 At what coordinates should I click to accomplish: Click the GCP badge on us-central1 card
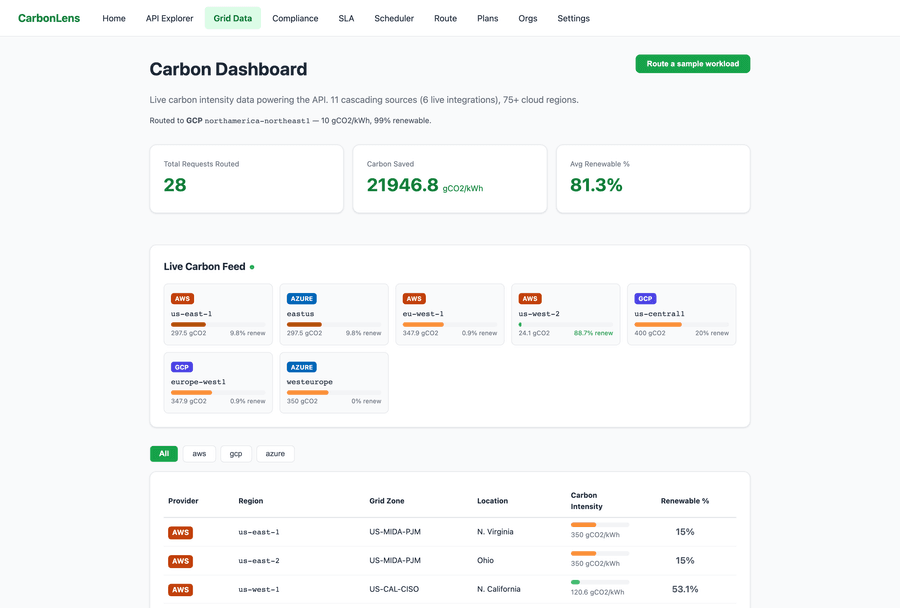(x=645, y=299)
